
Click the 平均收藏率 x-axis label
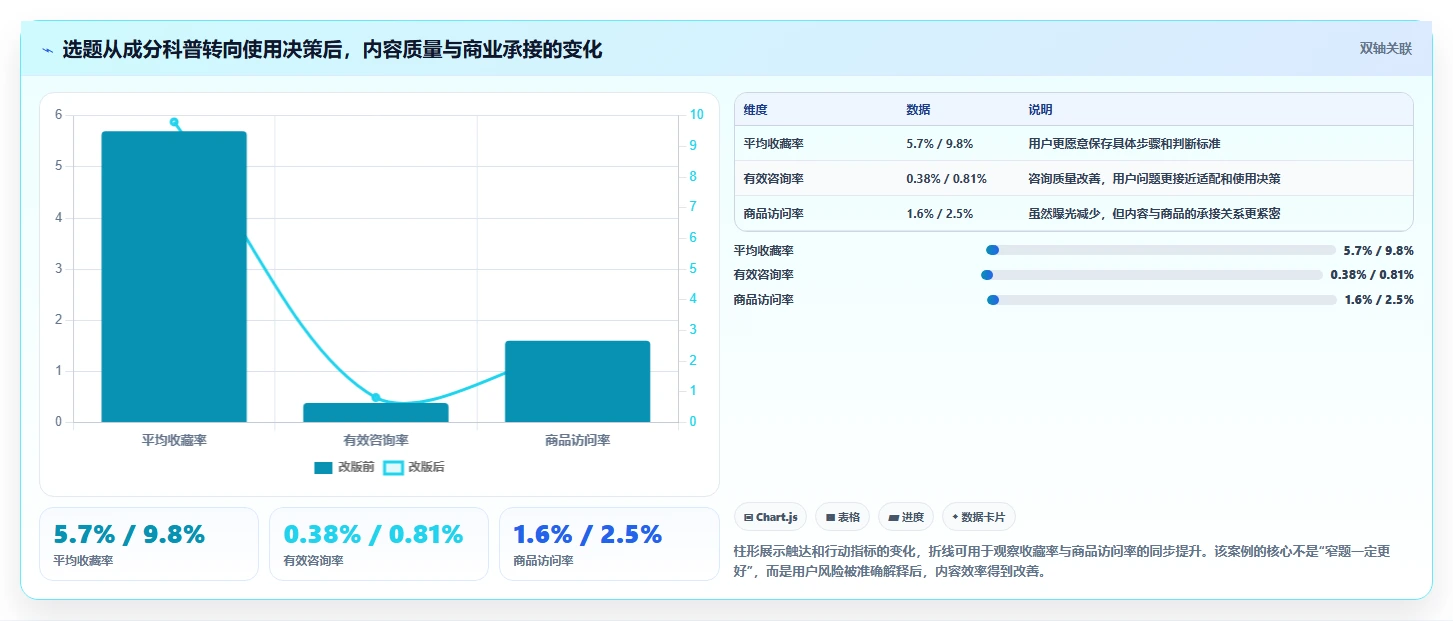tap(174, 440)
